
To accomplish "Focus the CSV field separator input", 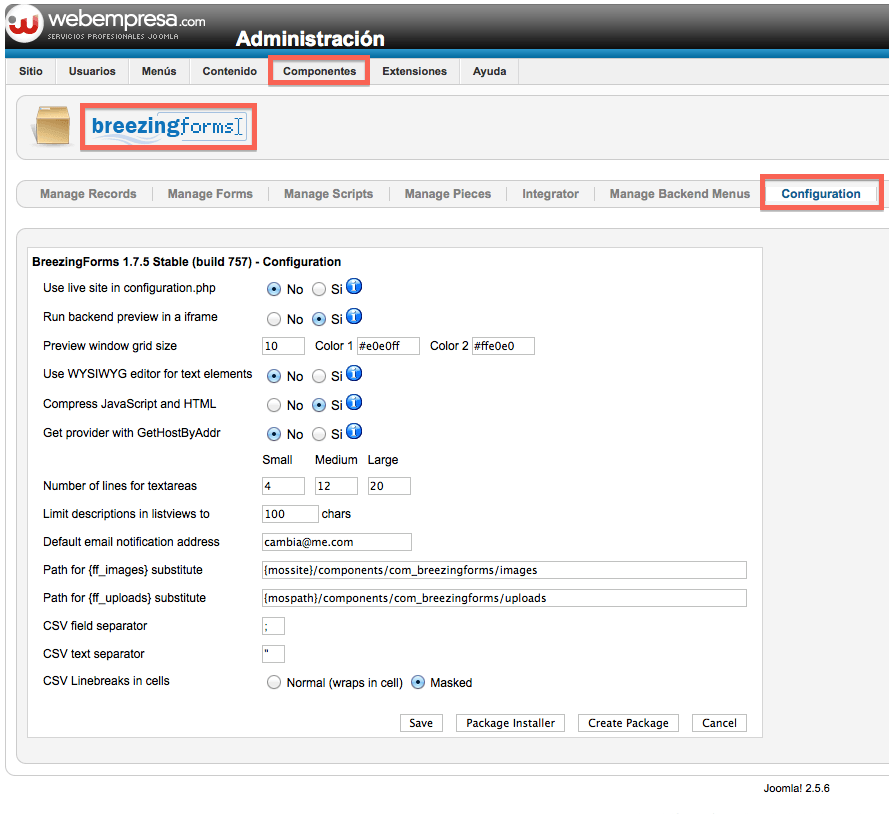I will 273,626.
